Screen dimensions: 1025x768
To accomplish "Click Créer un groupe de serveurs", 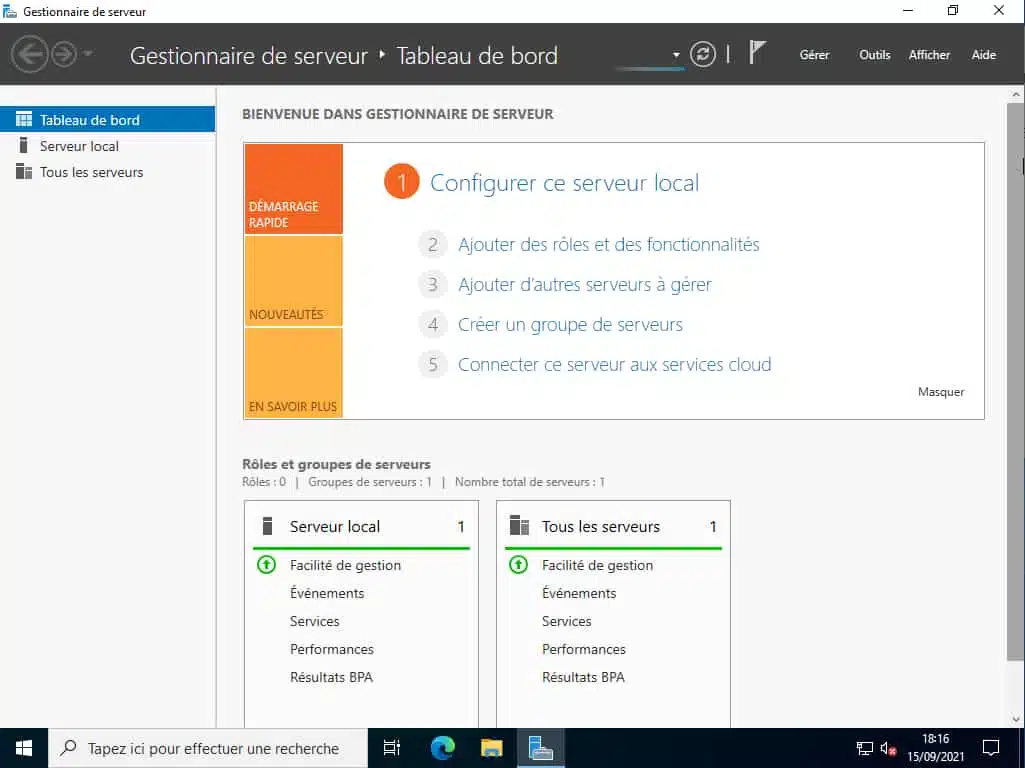I will (x=570, y=324).
